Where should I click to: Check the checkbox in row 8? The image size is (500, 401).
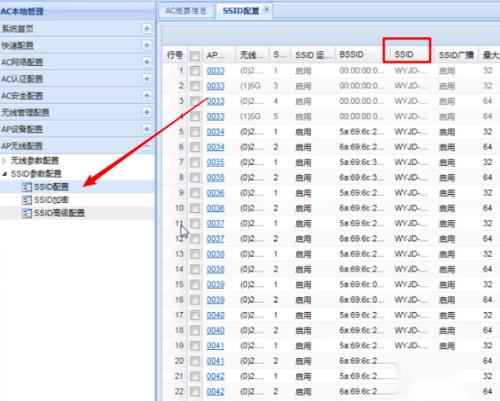pyautogui.click(x=195, y=178)
